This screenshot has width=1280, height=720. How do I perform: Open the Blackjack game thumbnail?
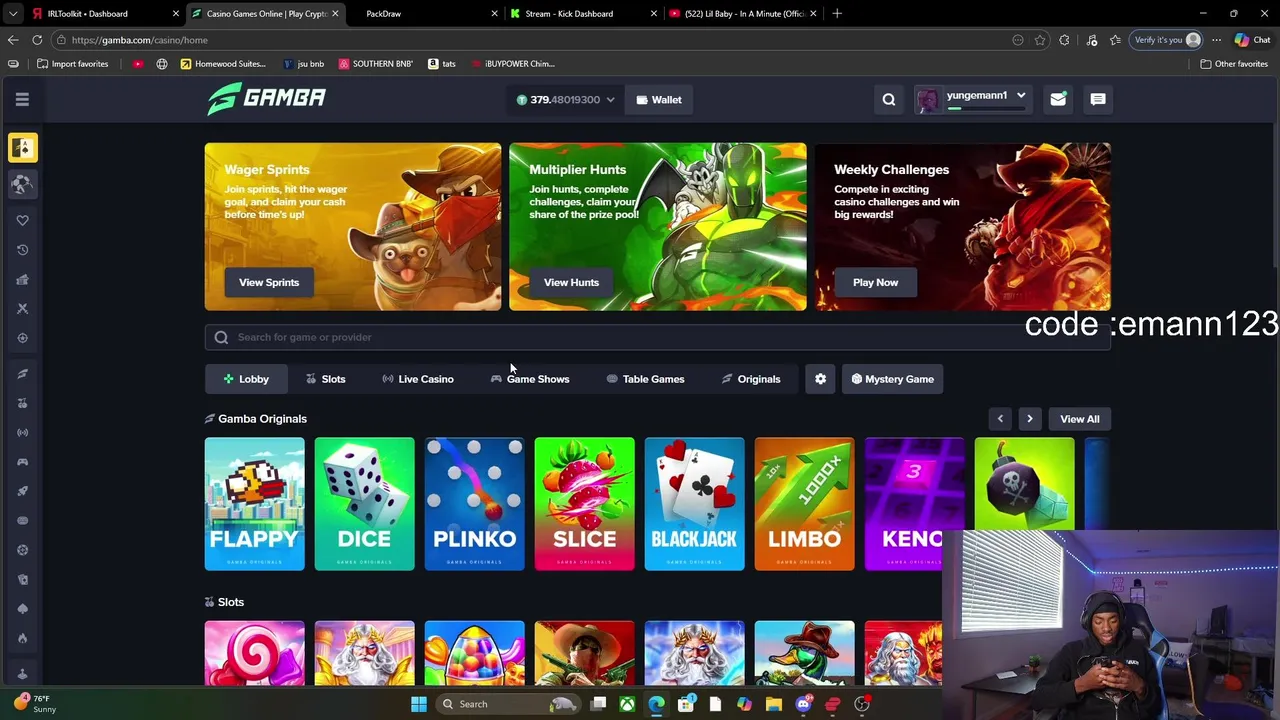click(x=694, y=504)
